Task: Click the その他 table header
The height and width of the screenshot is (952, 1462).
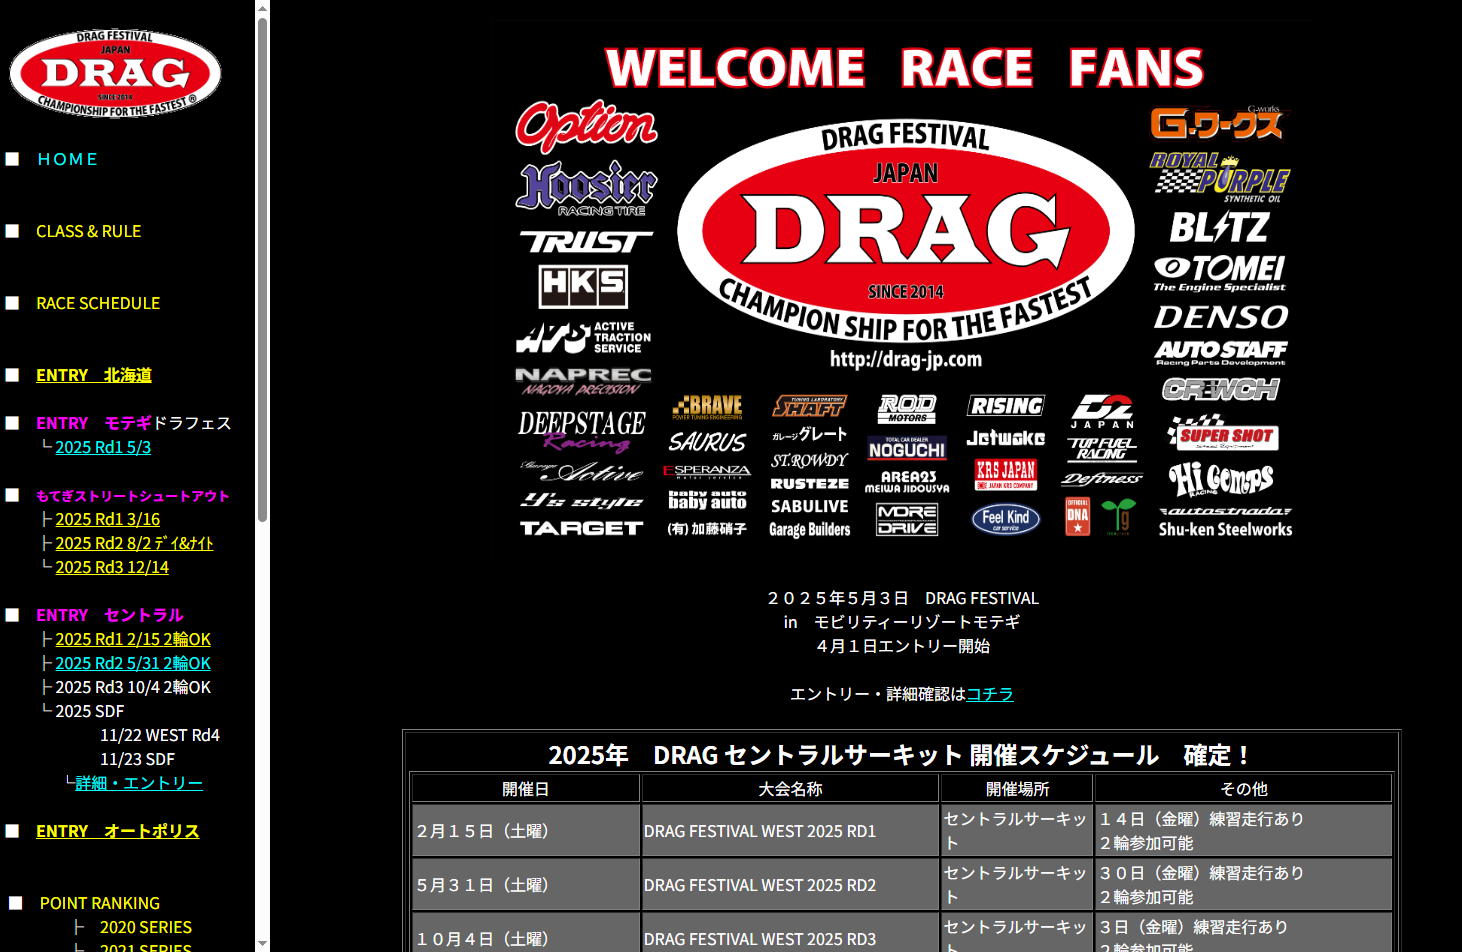Action: tap(1244, 788)
